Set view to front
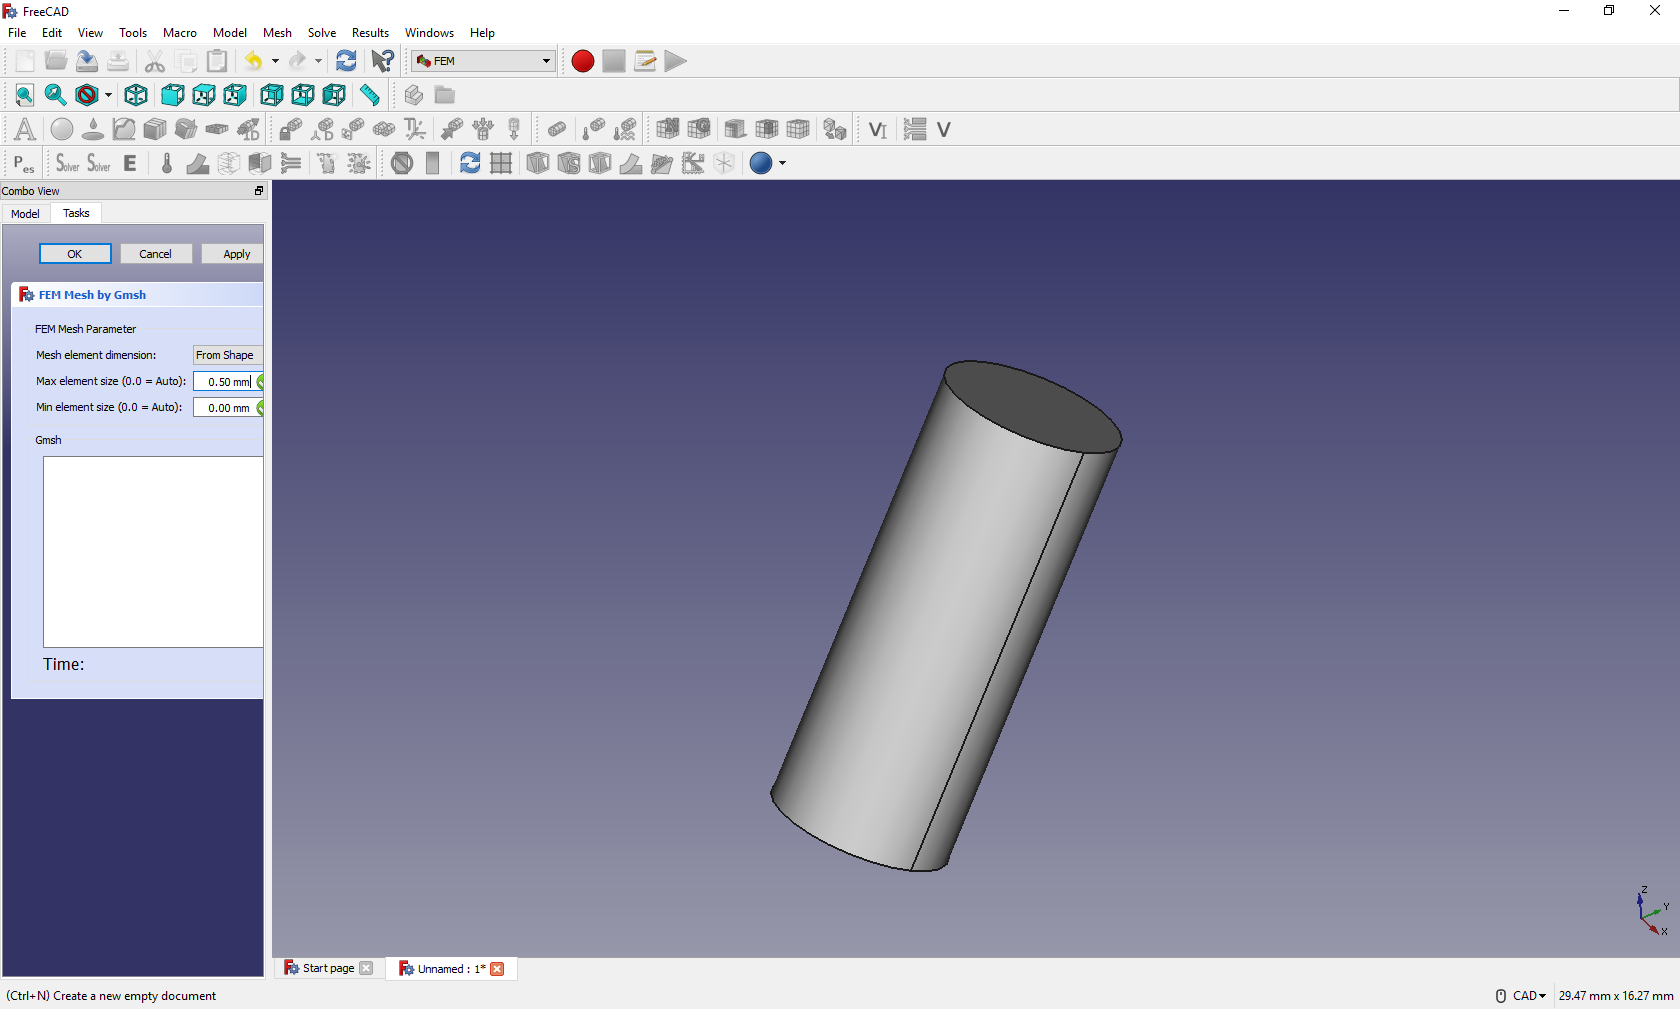The height and width of the screenshot is (1009, 1680). point(173,95)
